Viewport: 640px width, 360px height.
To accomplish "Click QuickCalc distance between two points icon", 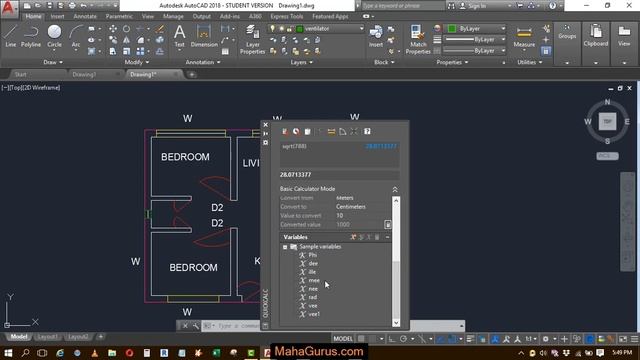I will (331, 131).
